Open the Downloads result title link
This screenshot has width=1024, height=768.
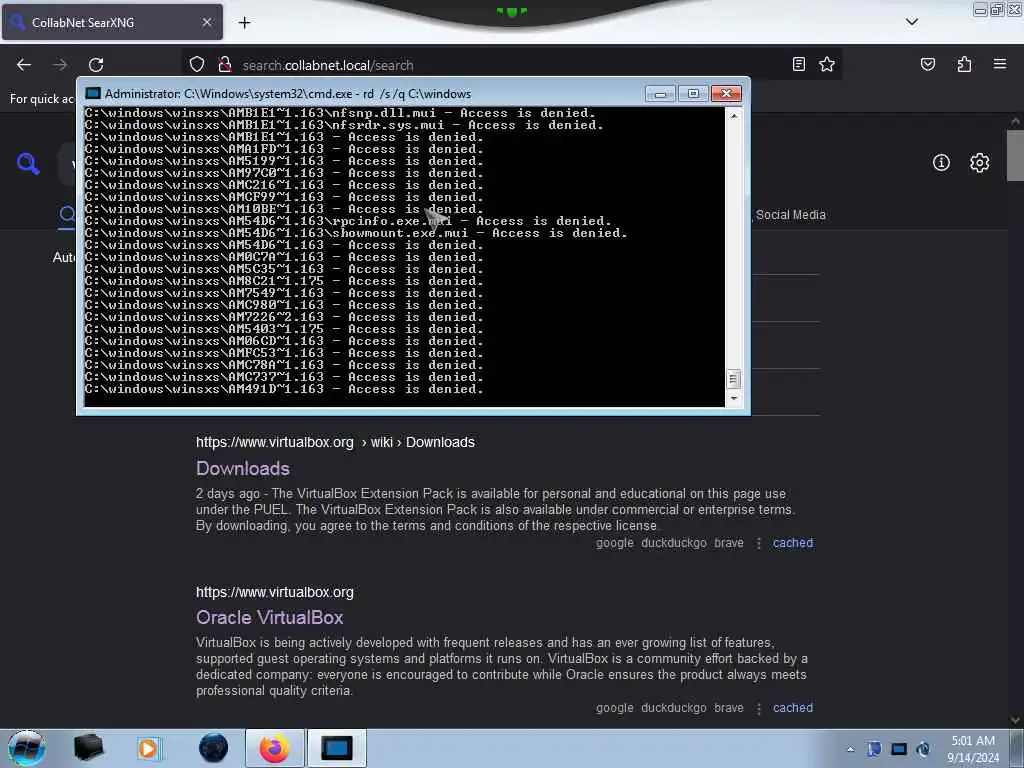click(x=242, y=468)
